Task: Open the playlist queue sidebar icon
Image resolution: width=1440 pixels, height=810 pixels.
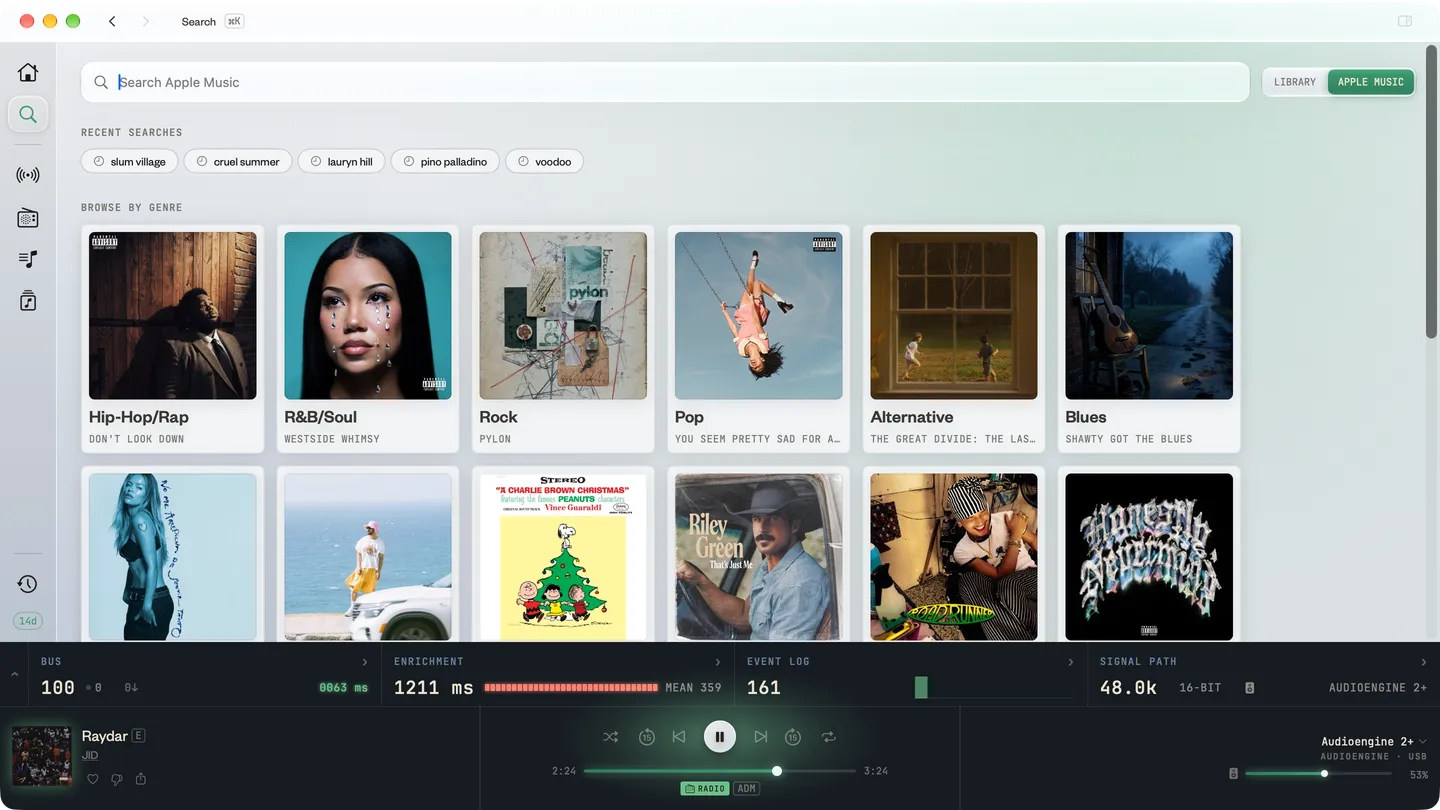Action: click(28, 259)
